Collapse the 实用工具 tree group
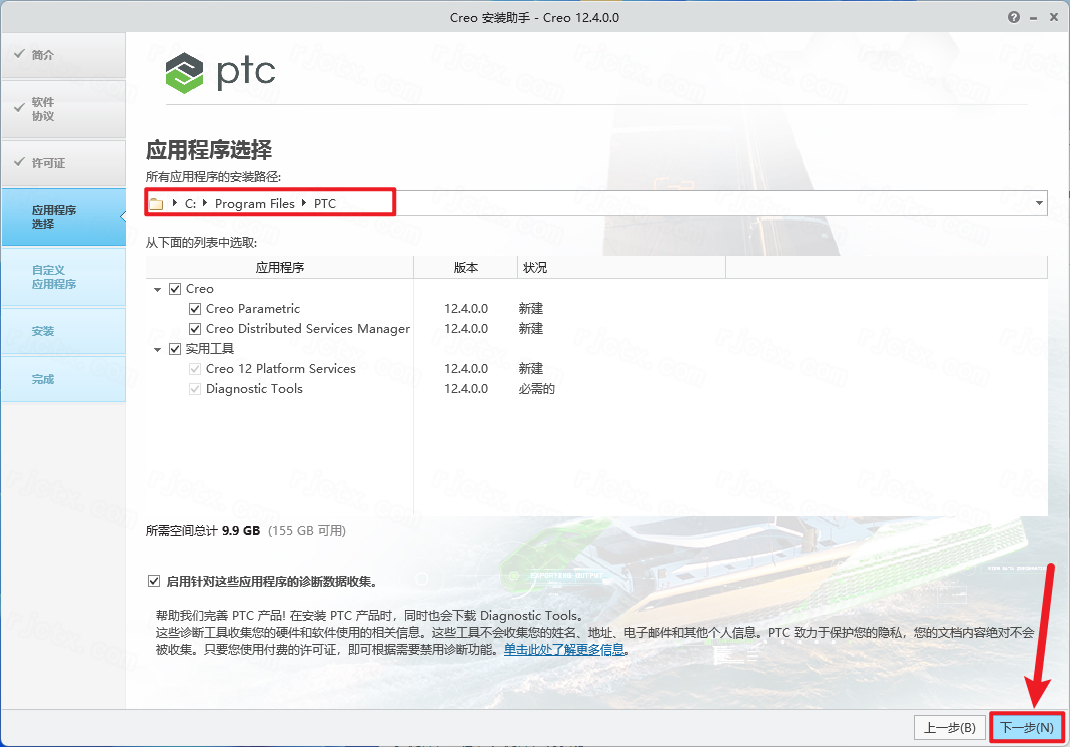The height and width of the screenshot is (747, 1070). tap(158, 350)
